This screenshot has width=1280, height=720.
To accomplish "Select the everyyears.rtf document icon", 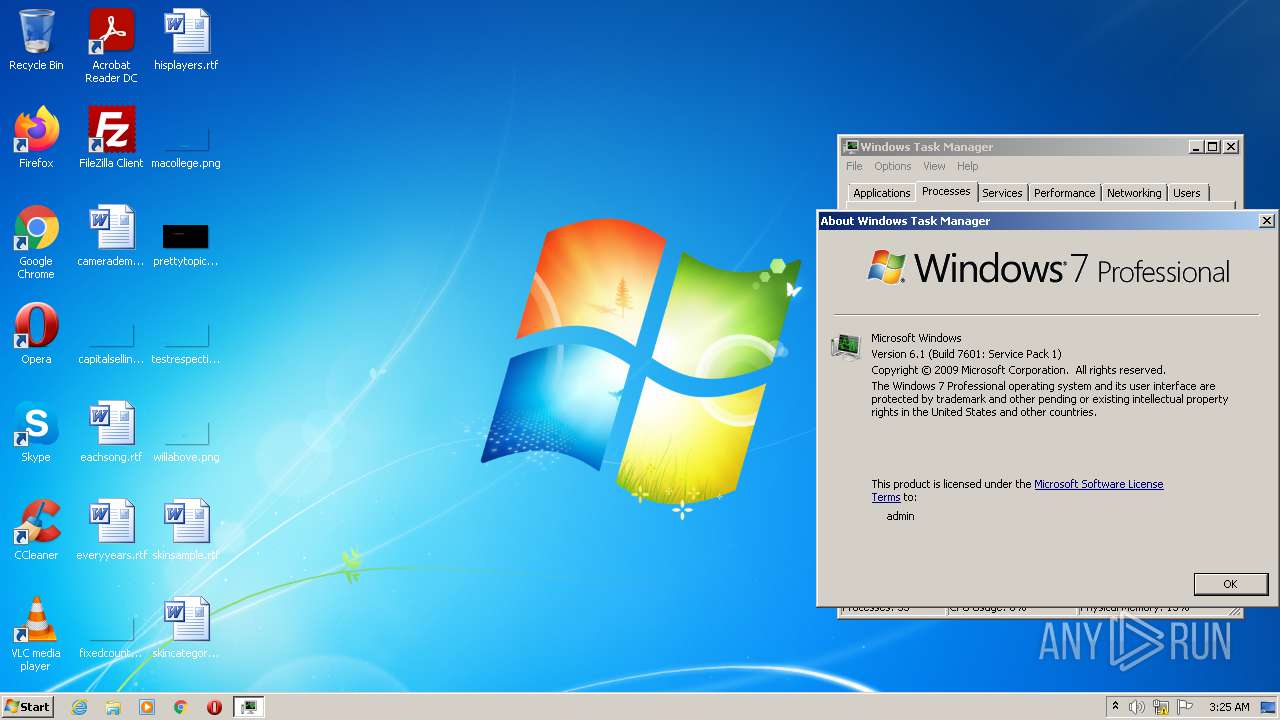I will coord(111,530).
